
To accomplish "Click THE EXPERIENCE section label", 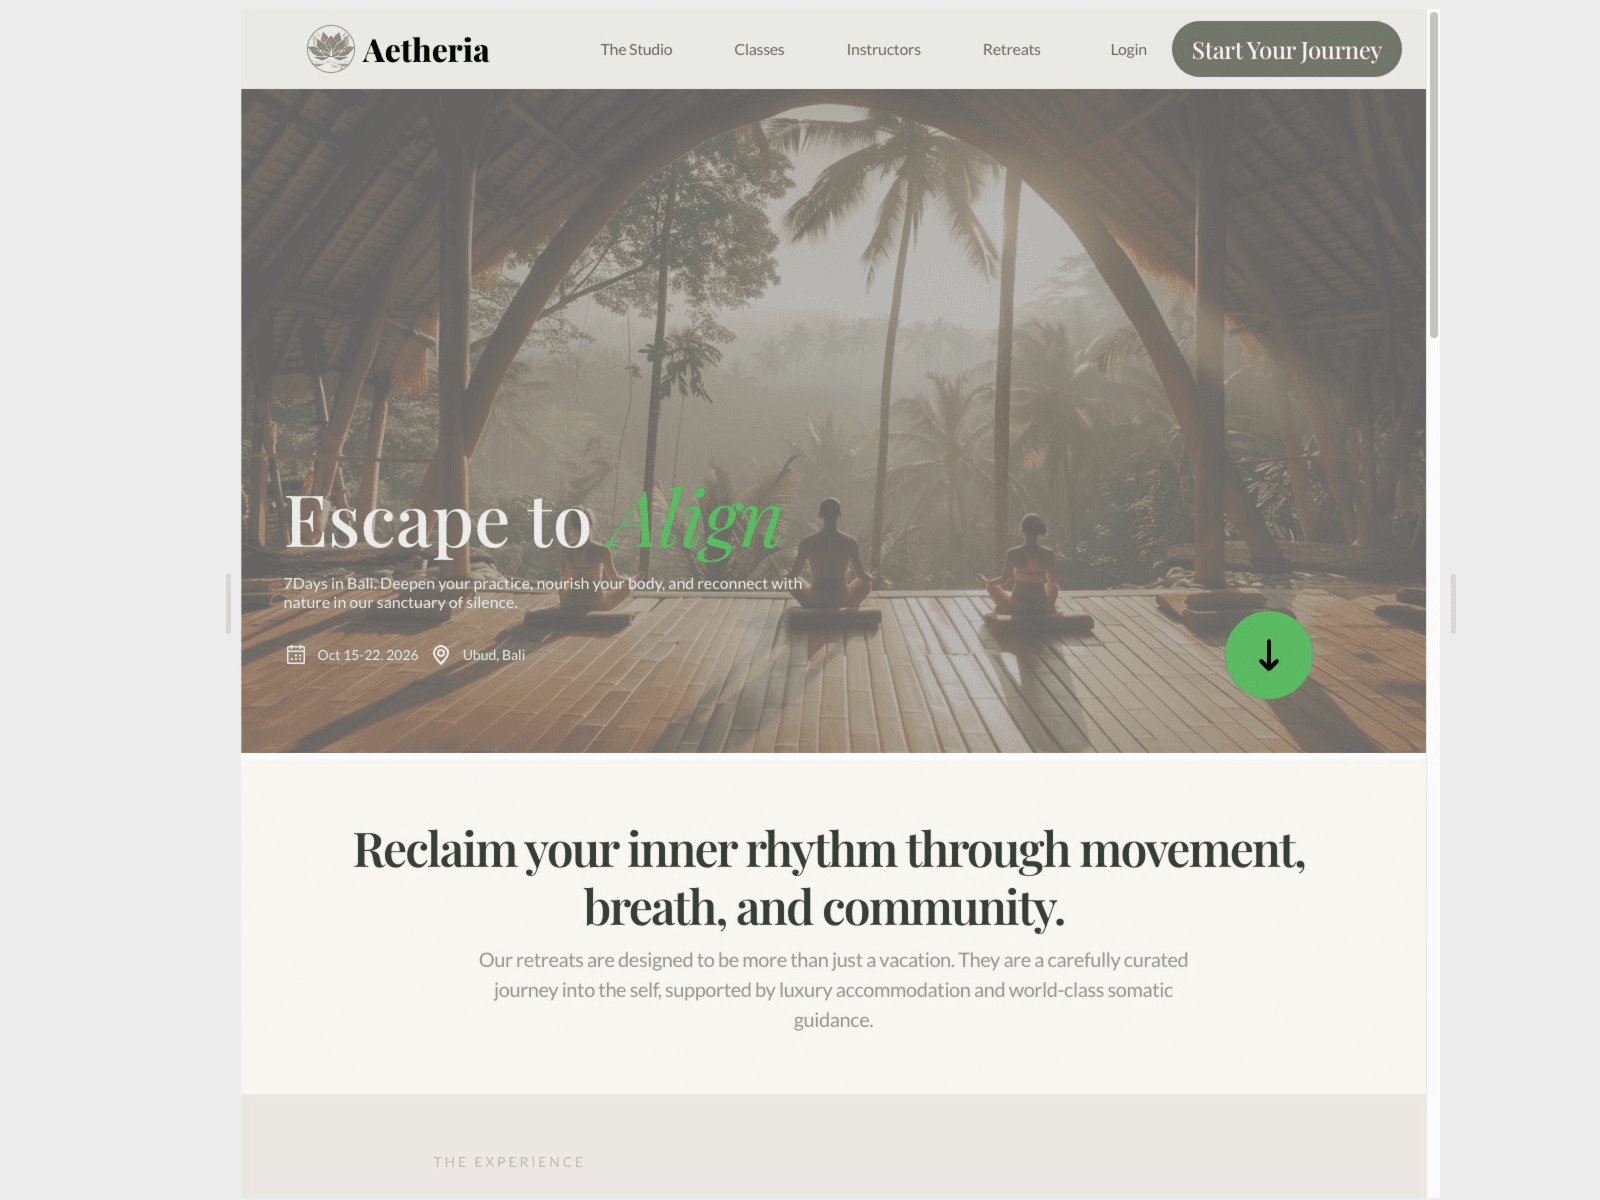I will click(509, 1162).
